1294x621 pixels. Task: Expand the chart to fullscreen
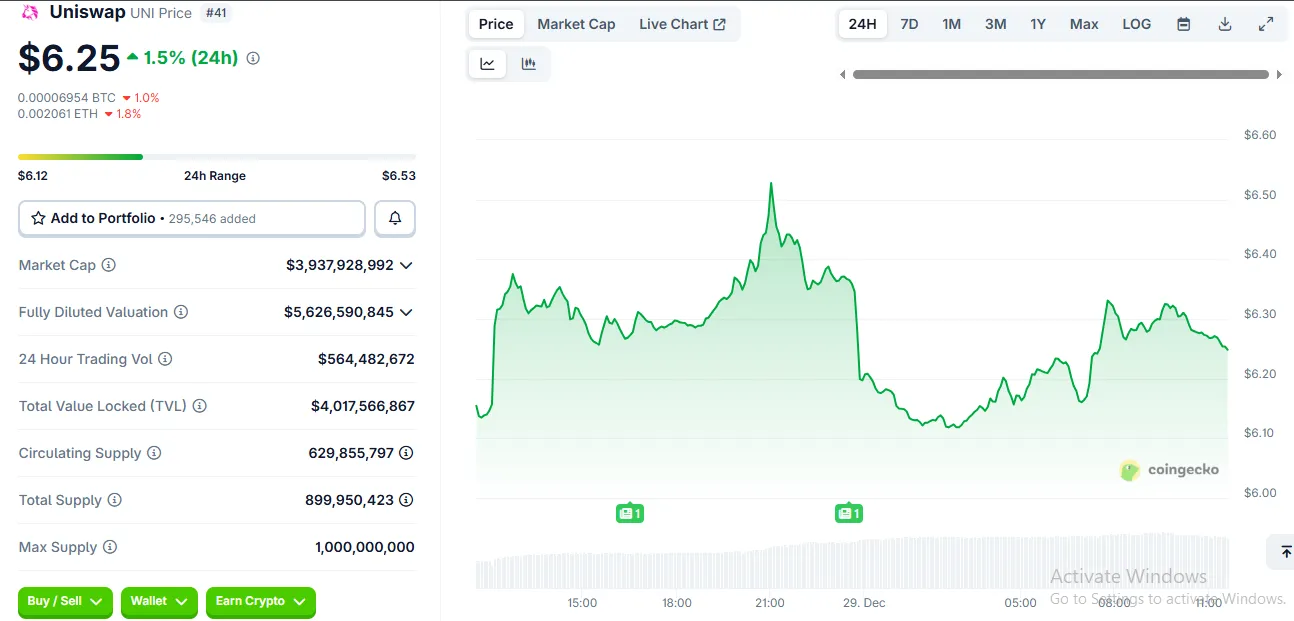pos(1265,23)
